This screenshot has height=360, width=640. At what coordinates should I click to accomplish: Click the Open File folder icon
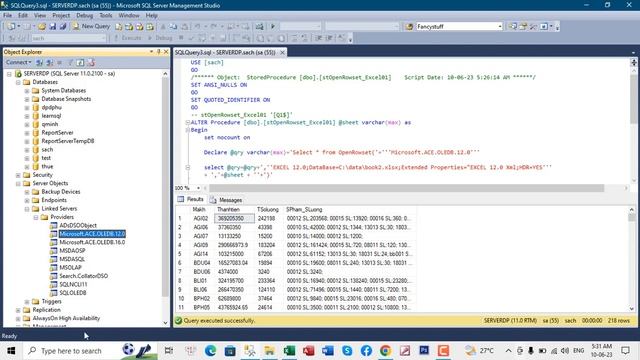[x=42, y=27]
